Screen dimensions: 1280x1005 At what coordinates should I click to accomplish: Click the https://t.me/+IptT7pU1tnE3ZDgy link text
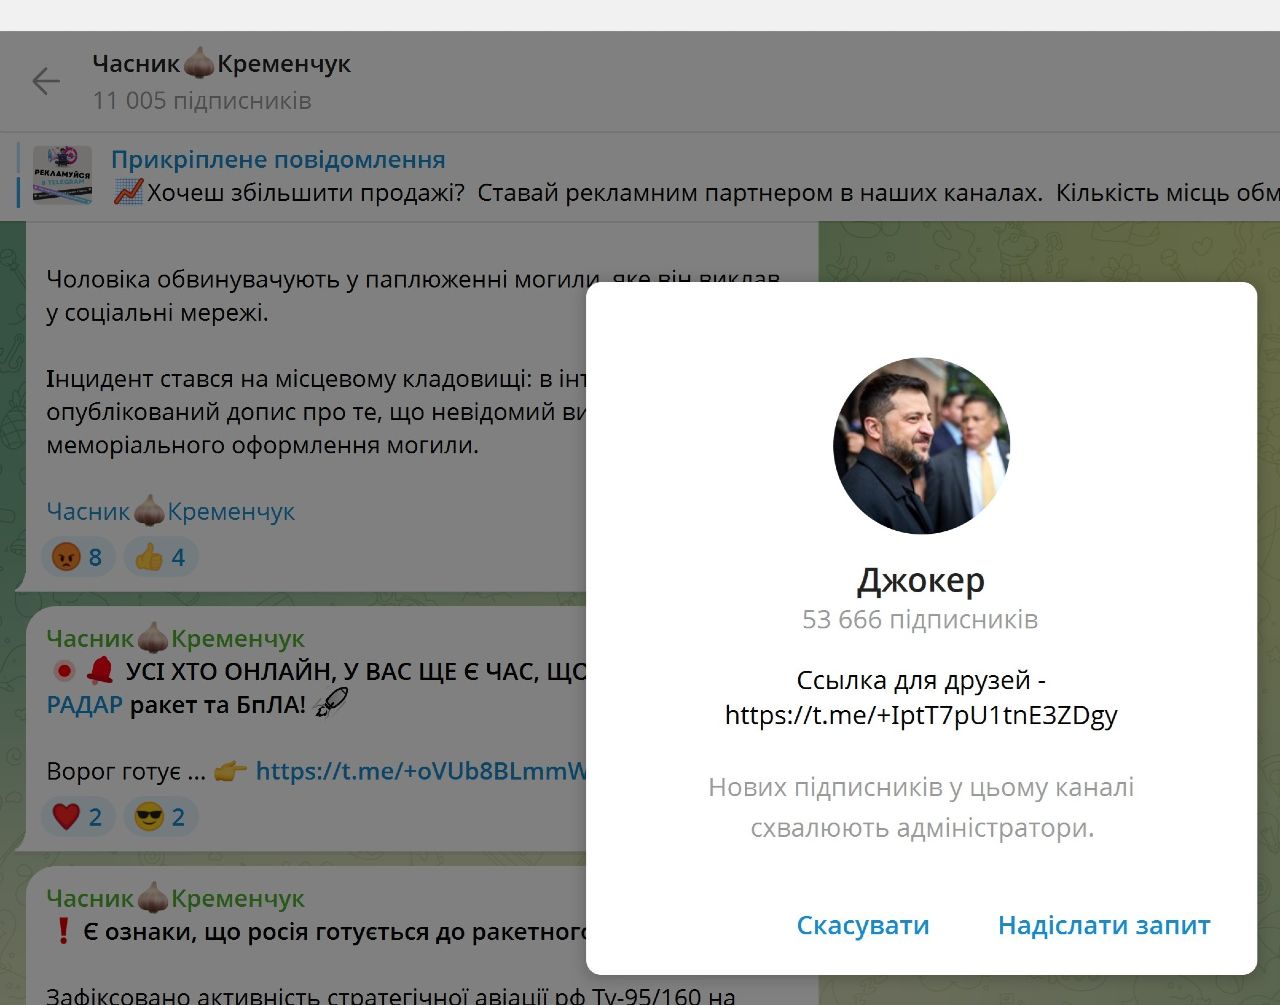[x=921, y=715]
